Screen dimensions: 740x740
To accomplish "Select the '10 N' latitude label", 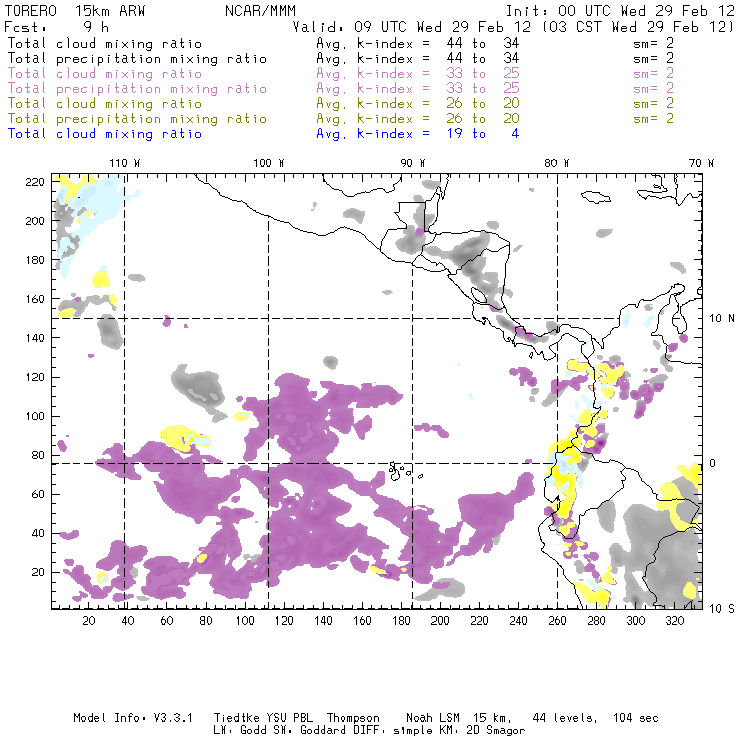I will coord(722,319).
